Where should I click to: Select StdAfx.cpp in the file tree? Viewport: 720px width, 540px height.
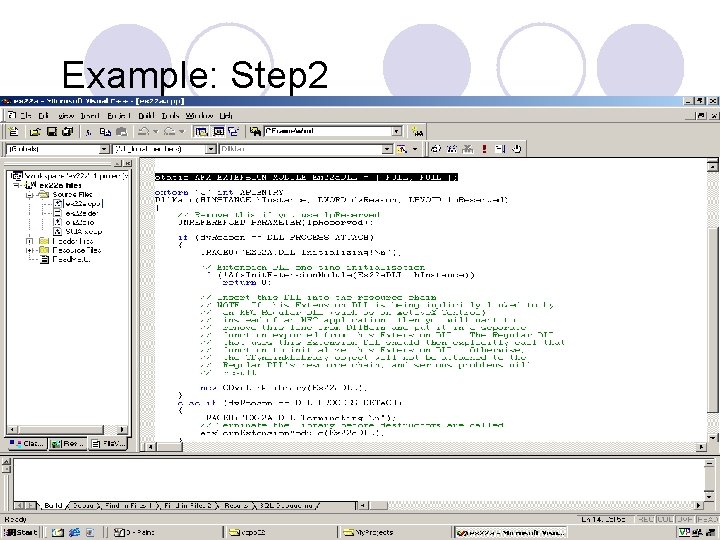[x=84, y=231]
